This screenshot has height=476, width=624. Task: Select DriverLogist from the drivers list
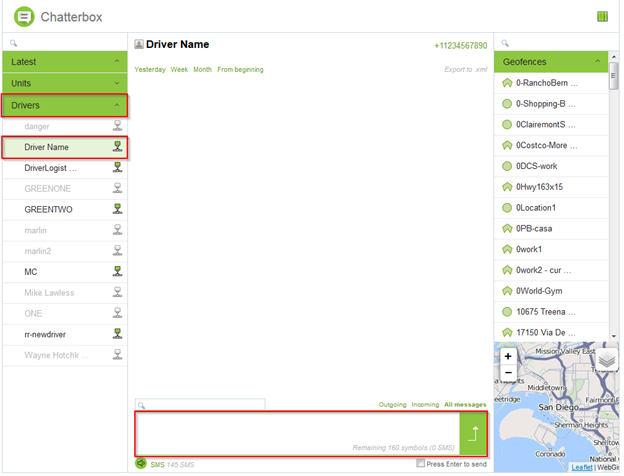point(52,168)
